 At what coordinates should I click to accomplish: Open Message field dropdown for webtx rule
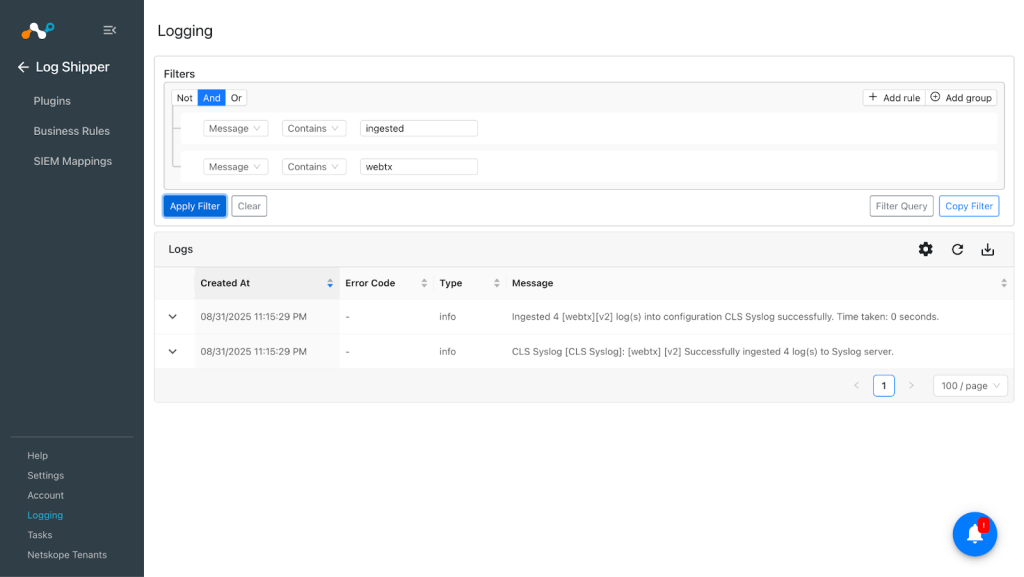point(235,167)
